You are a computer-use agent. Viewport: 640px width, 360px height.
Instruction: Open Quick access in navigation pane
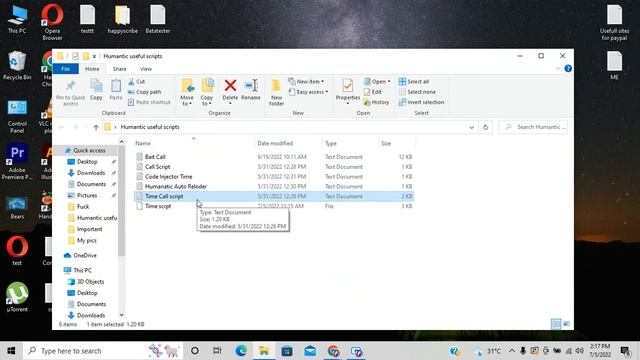89,150
